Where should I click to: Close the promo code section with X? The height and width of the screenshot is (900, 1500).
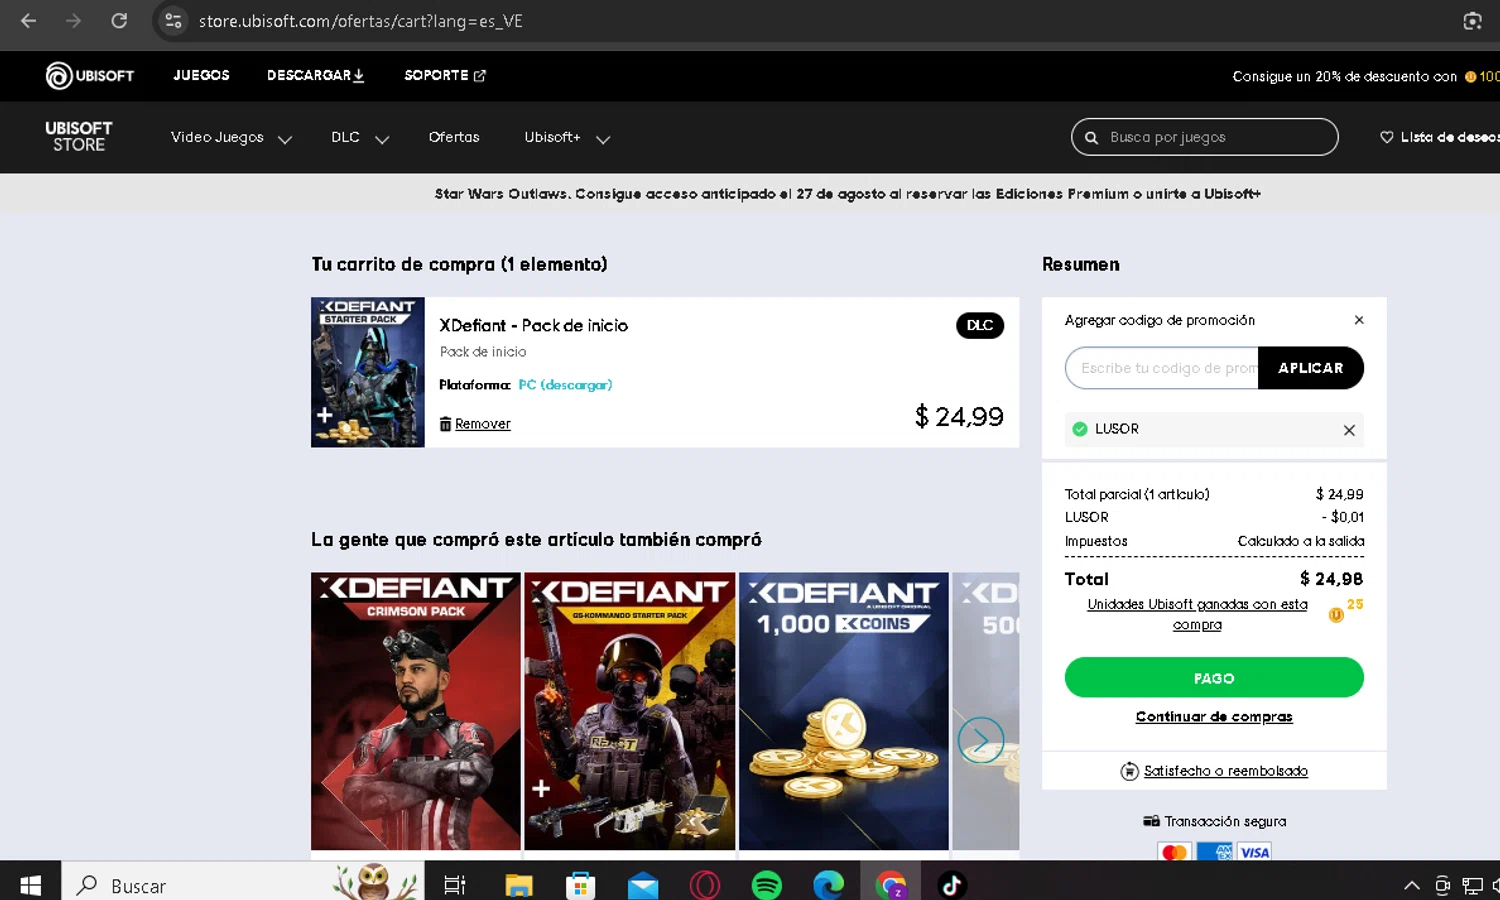point(1359,320)
